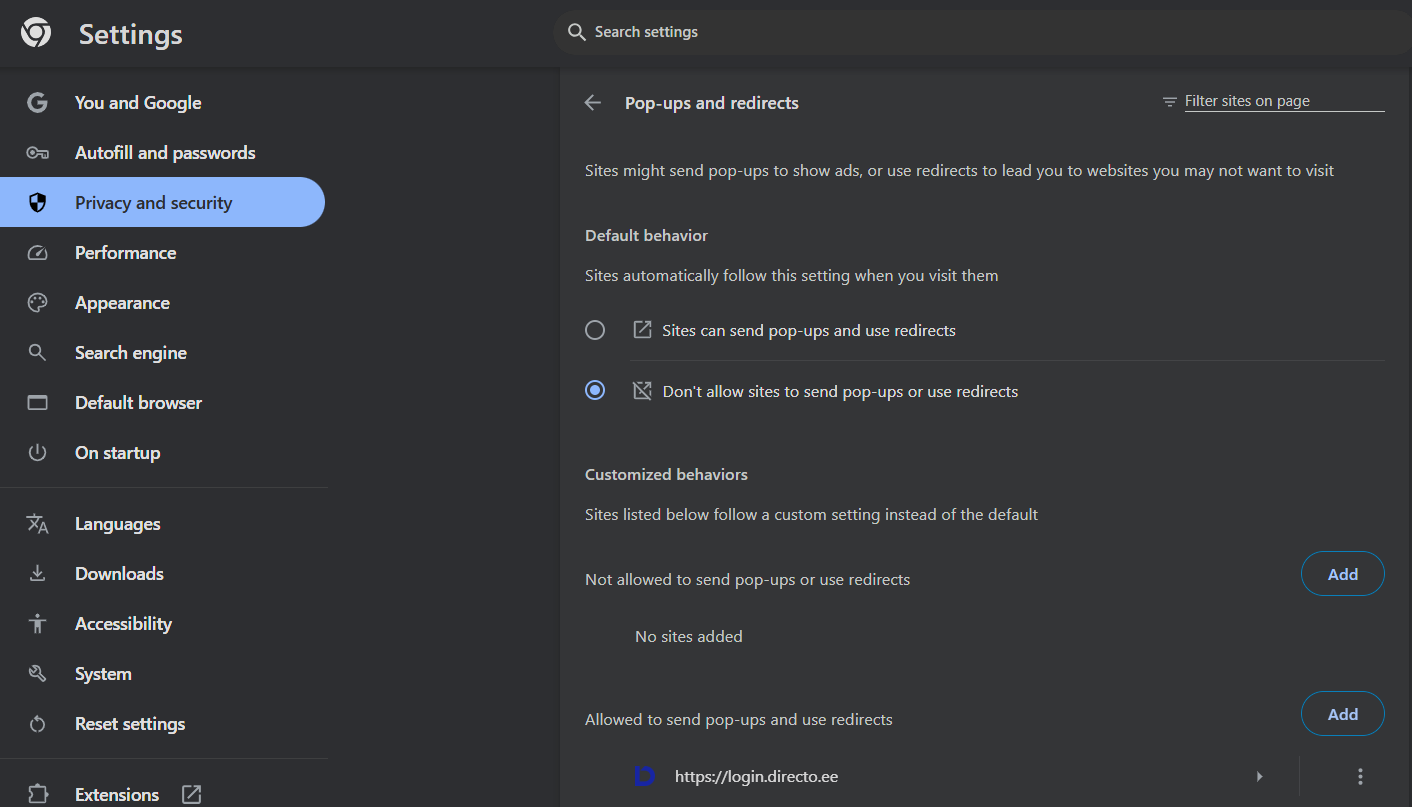Open the Search engine settings page

[x=130, y=353]
